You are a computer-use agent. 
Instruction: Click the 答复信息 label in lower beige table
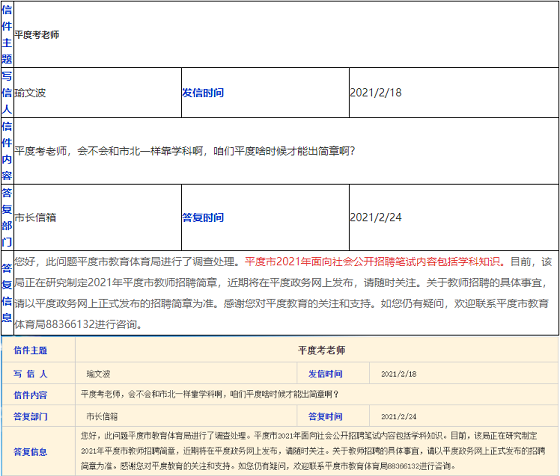30,452
